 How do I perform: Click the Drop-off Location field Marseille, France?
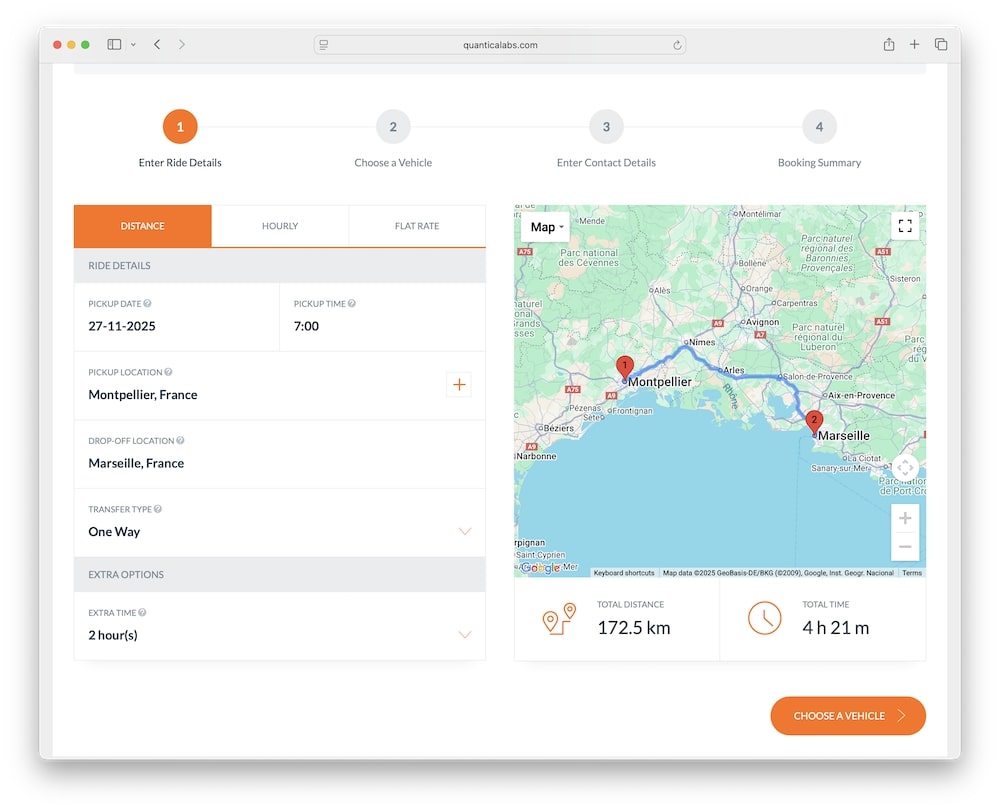pyautogui.click(x=280, y=454)
